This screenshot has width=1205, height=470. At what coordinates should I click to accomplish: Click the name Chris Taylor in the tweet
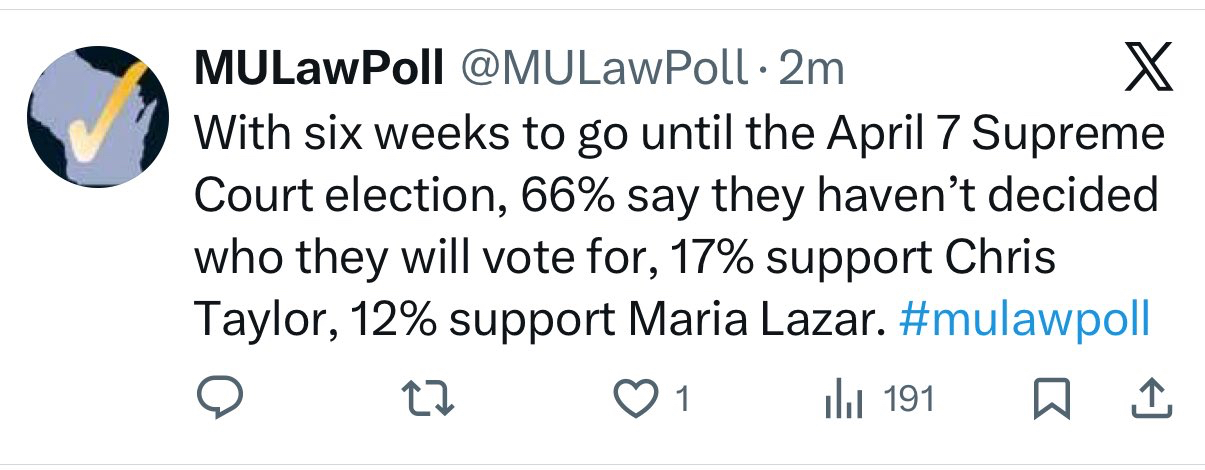1000,259
